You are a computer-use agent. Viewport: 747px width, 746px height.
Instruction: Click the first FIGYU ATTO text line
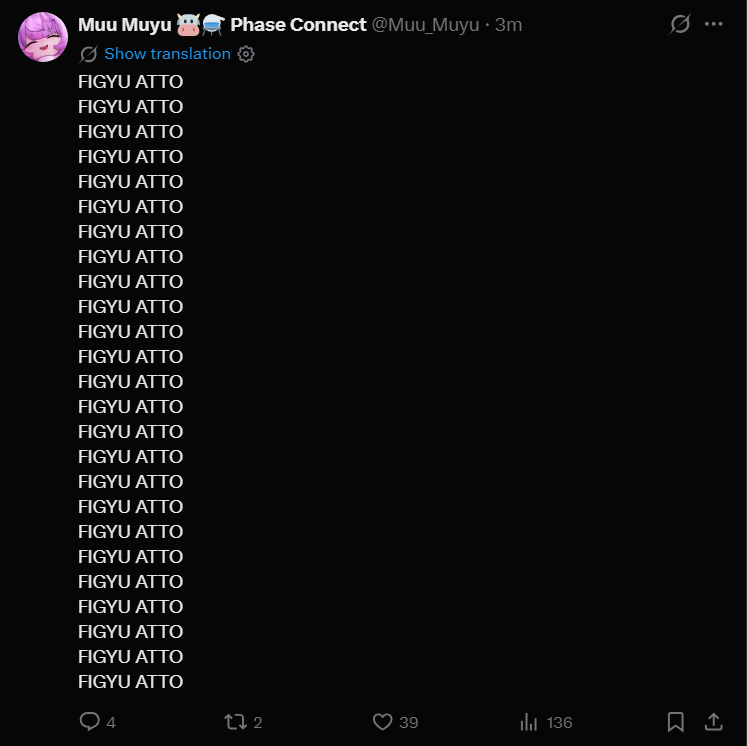[x=131, y=82]
